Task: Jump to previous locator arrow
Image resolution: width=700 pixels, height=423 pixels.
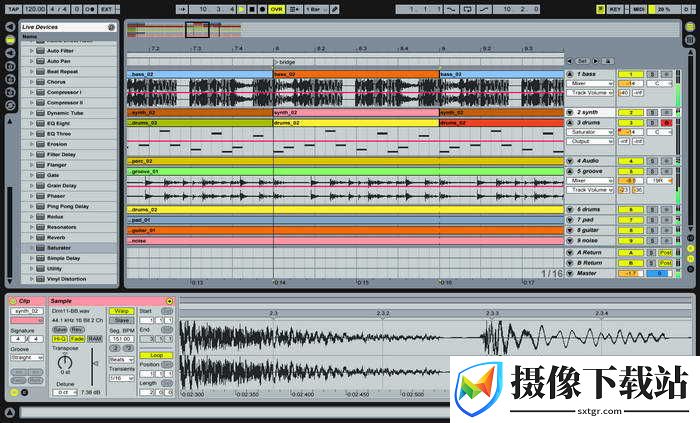Action: tap(569, 61)
